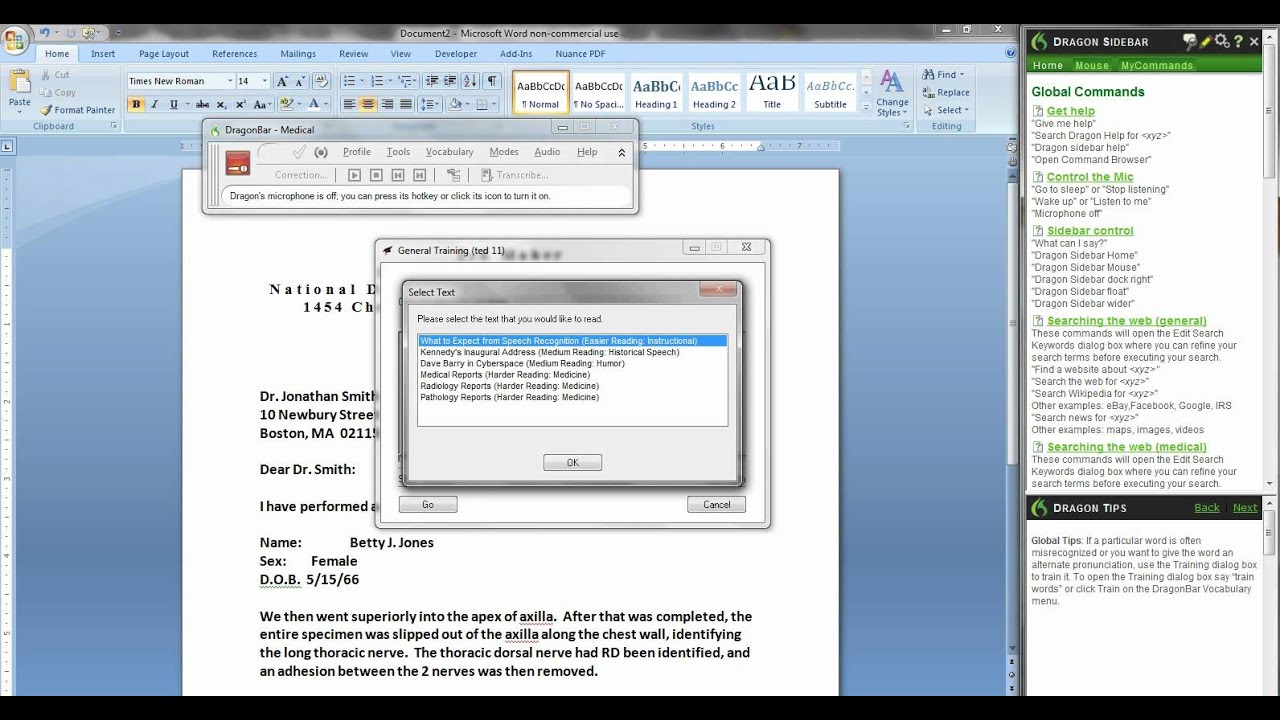1280x720 pixels.
Task: Toggle Show/Hide paragraph marks
Action: pos(492,81)
